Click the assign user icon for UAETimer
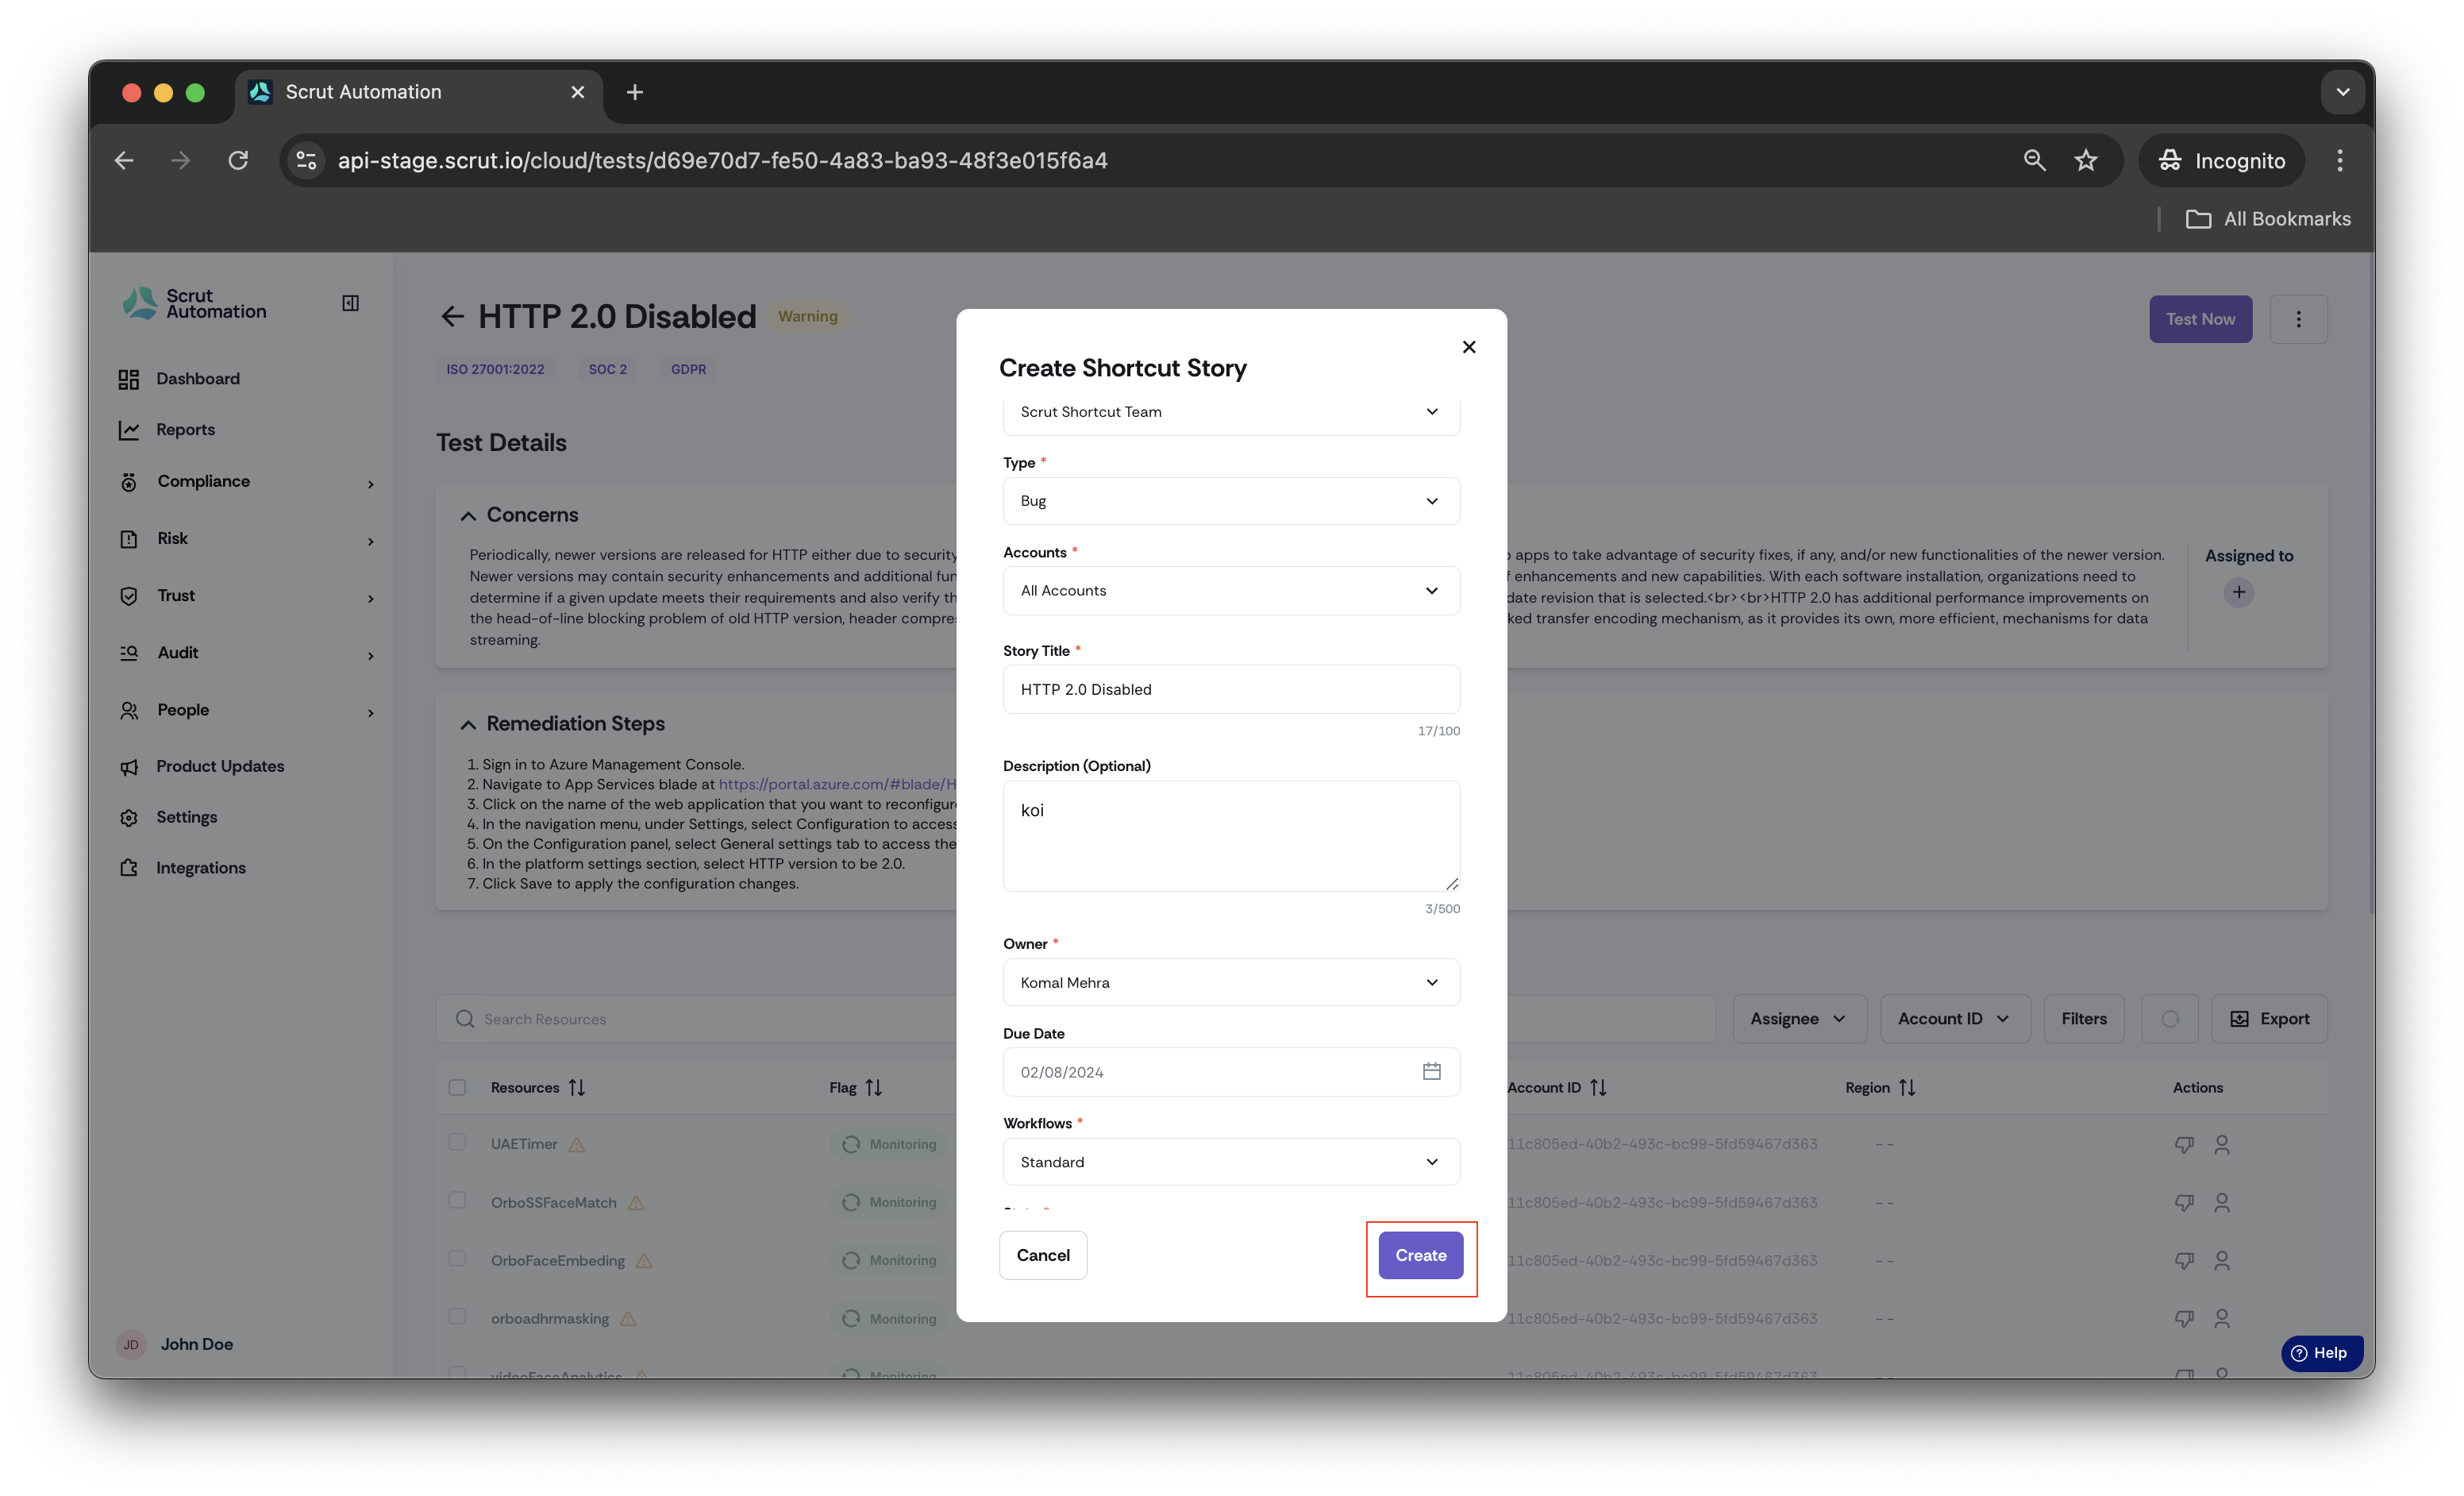This screenshot has width=2464, height=1496. click(2221, 1144)
